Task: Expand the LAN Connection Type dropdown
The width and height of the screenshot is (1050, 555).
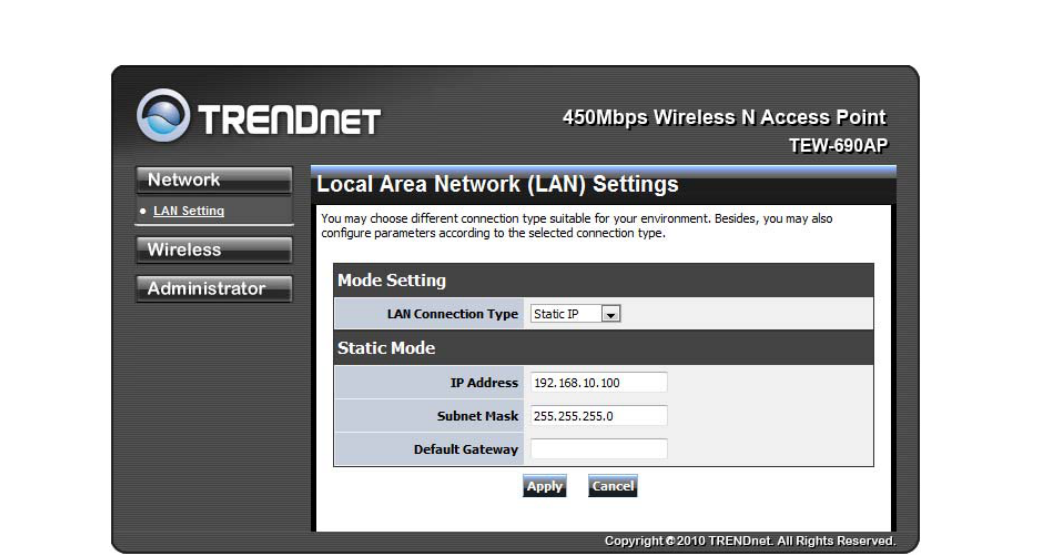Action: pos(576,314)
